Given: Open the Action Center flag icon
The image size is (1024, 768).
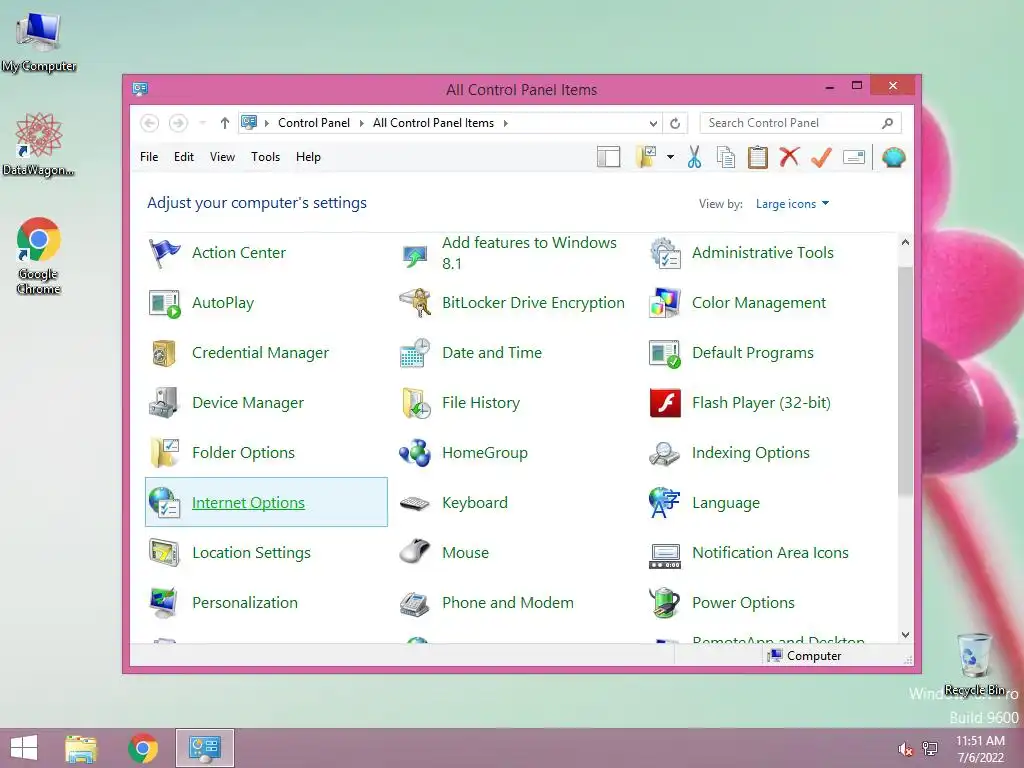Looking at the screenshot, I should tap(164, 253).
